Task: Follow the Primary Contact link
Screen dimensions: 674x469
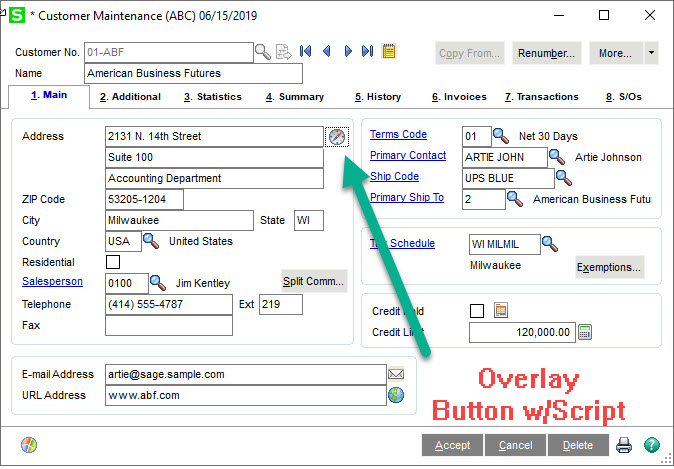Action: pyautogui.click(x=408, y=155)
